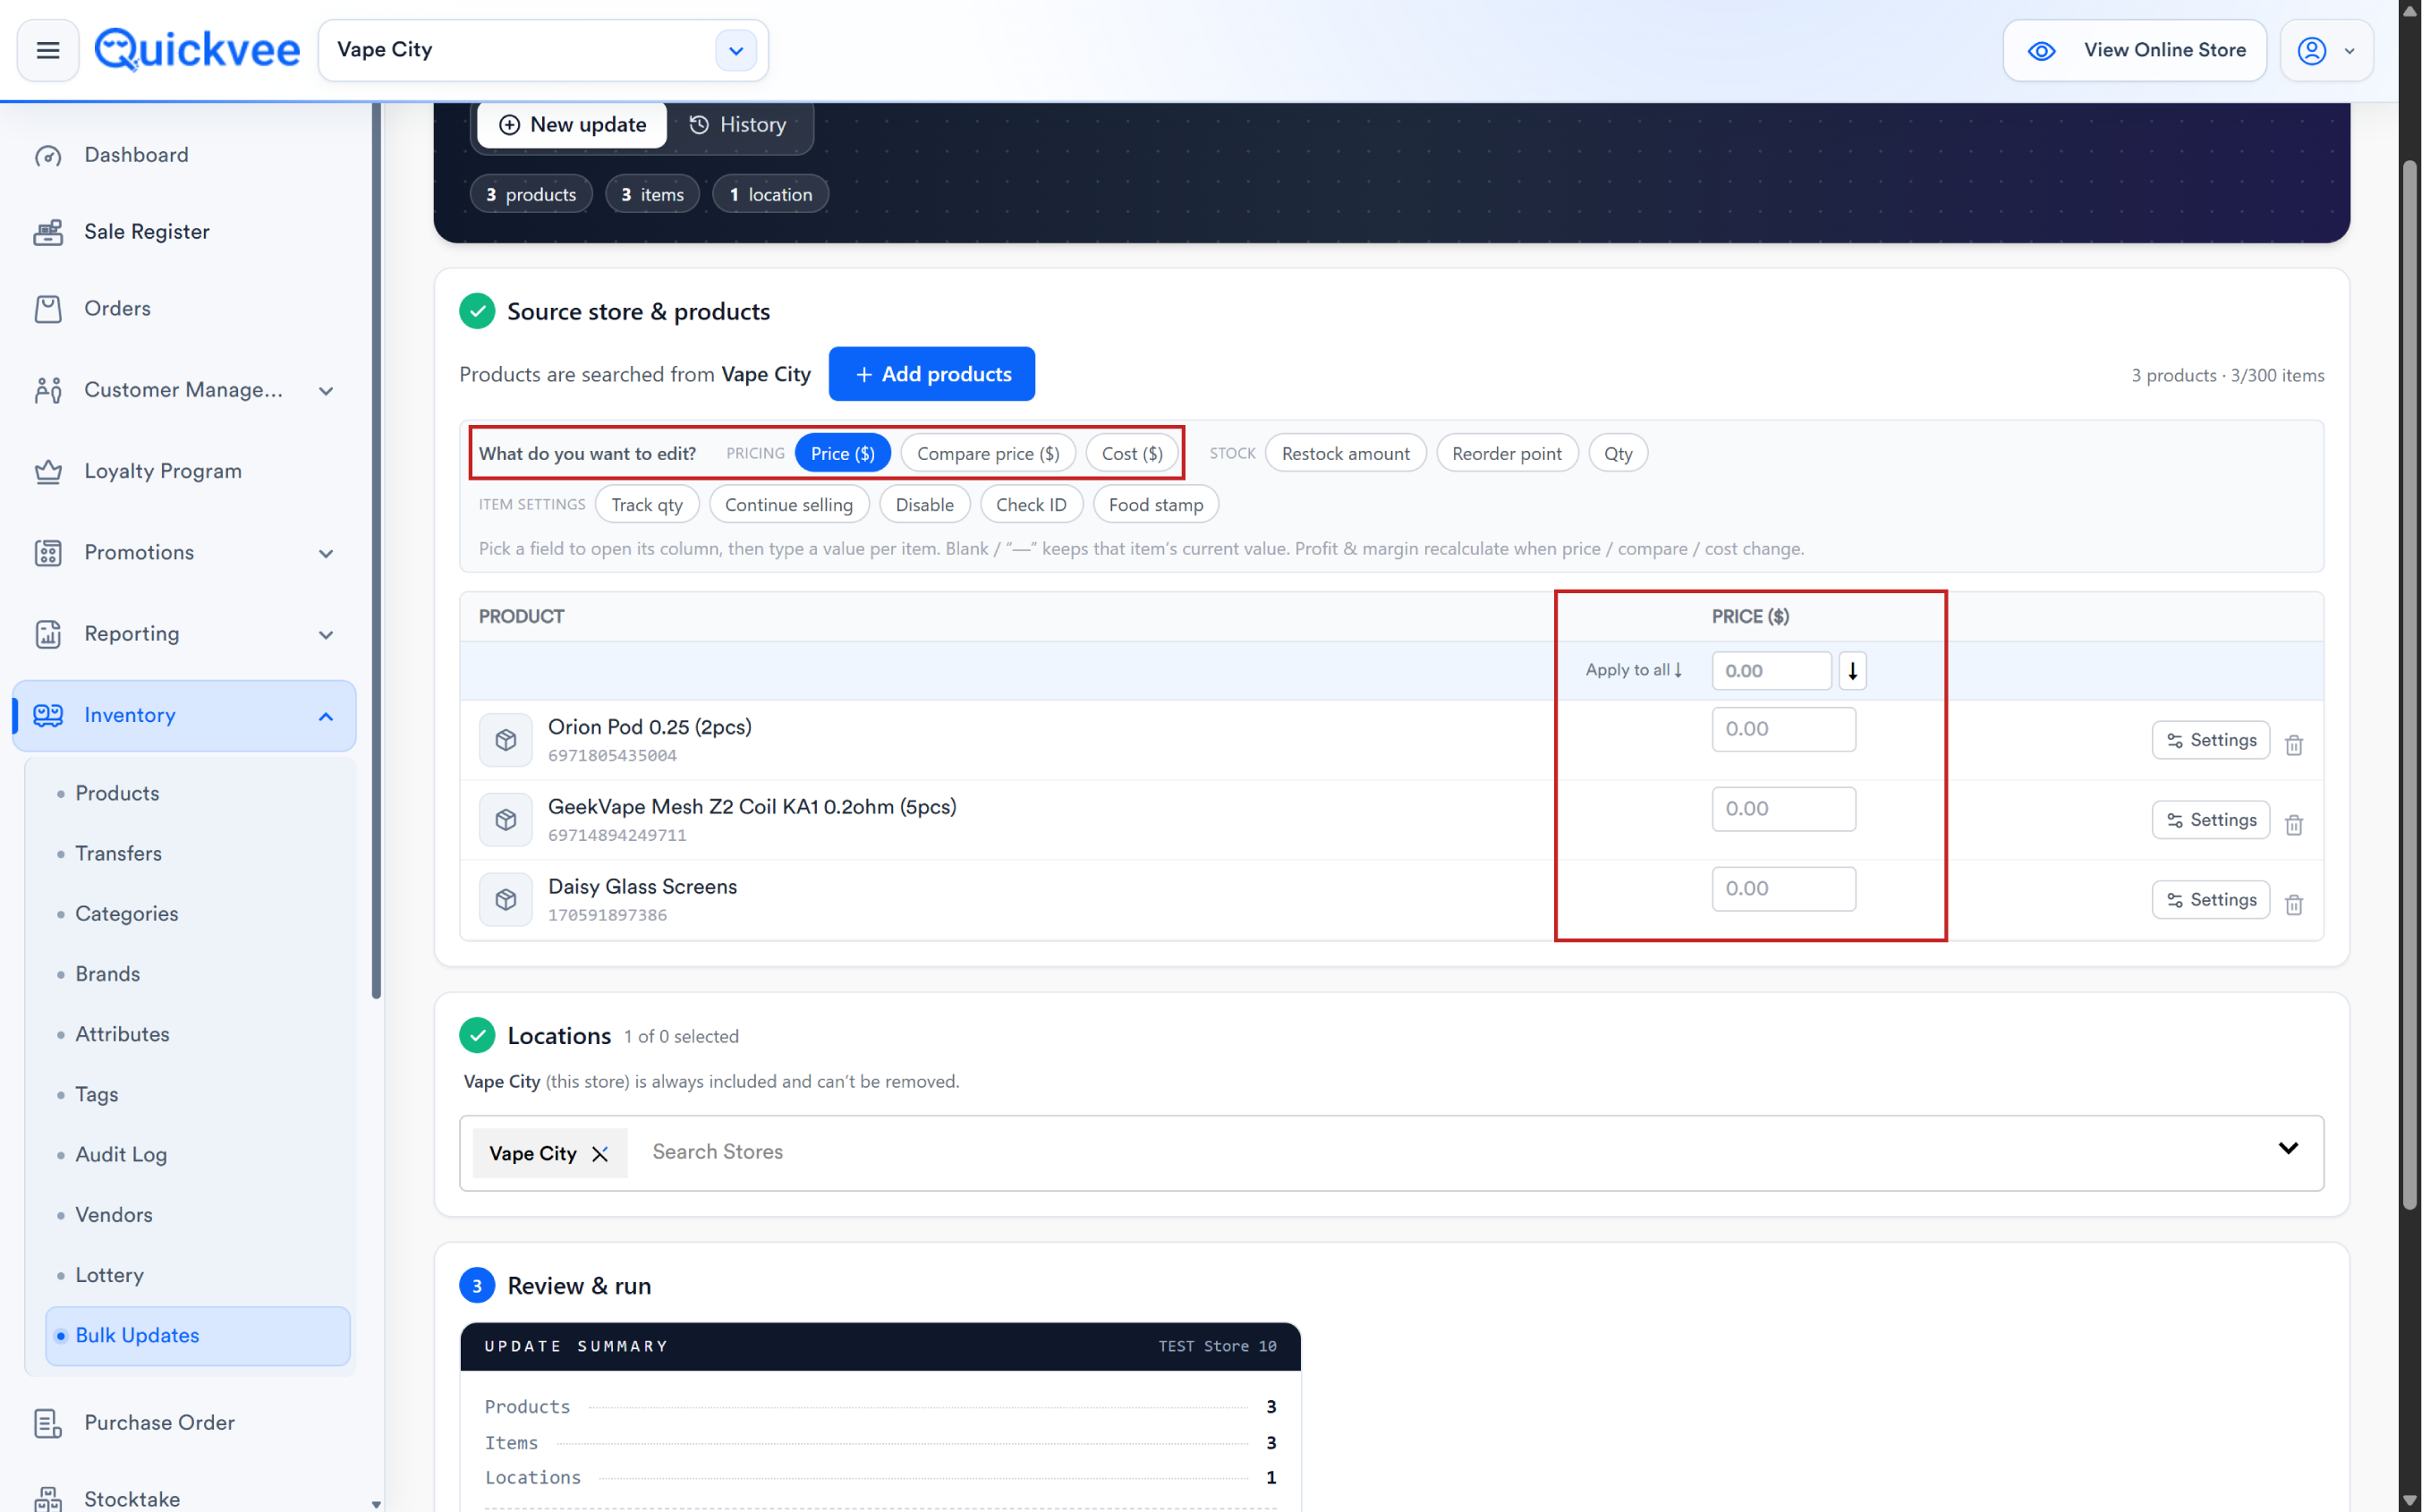Toggle the Qty stock field
2422x1512 pixels.
(1618, 454)
